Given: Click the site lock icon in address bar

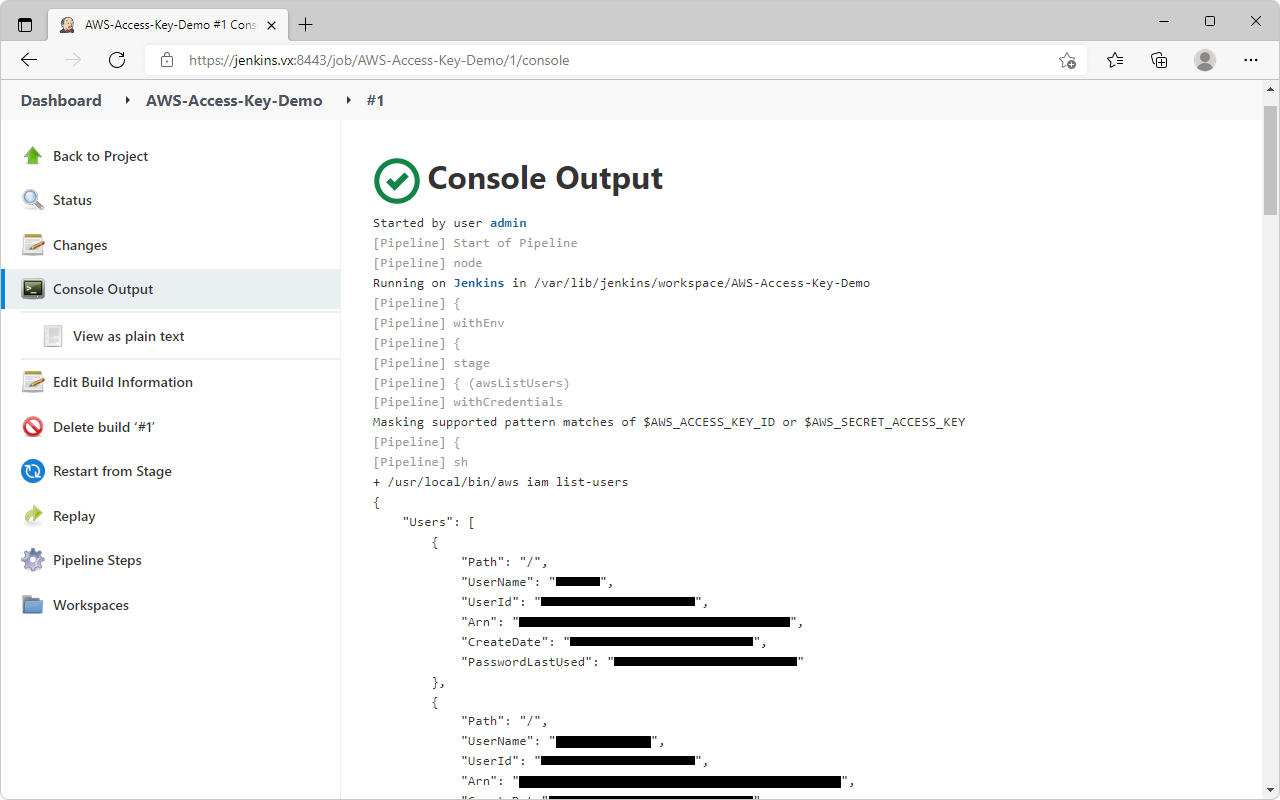Looking at the screenshot, I should click(167, 60).
